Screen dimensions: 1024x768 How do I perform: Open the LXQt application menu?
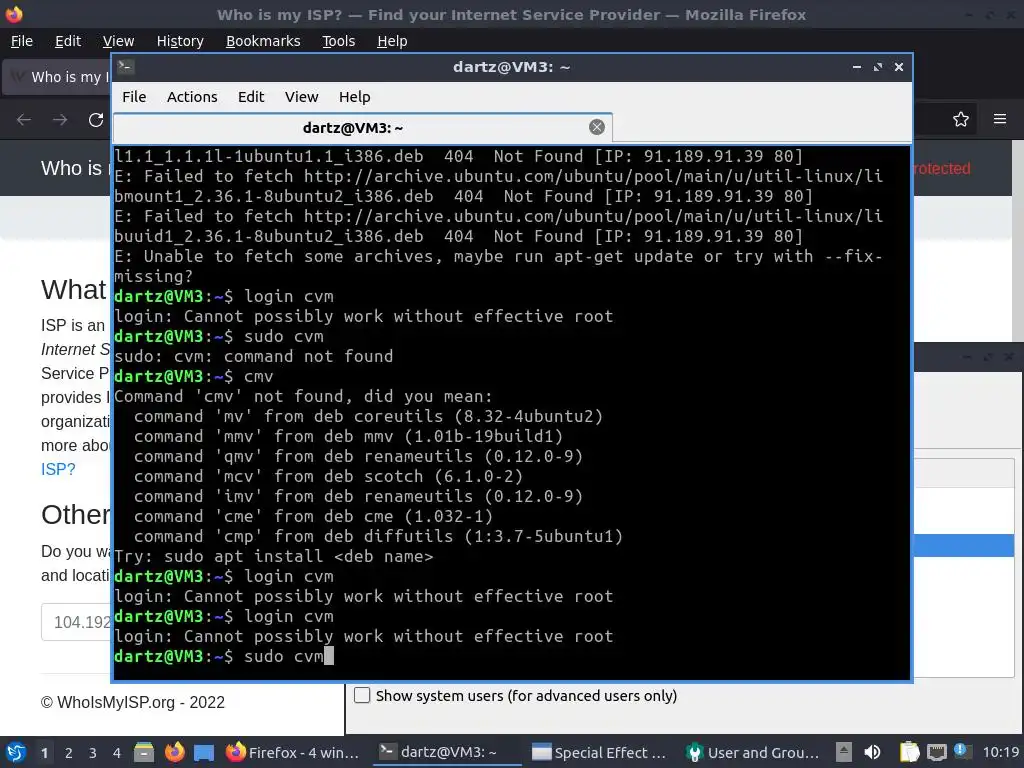tap(16, 753)
